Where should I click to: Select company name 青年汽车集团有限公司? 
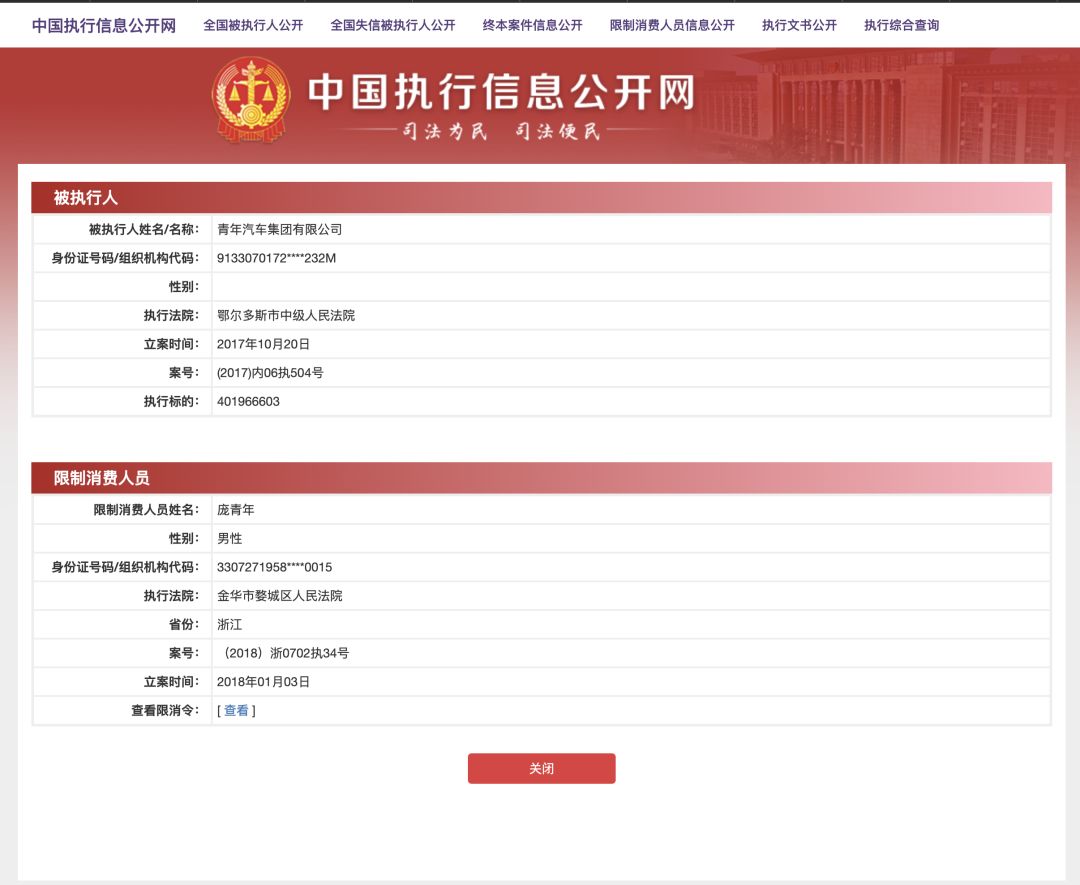click(x=280, y=229)
